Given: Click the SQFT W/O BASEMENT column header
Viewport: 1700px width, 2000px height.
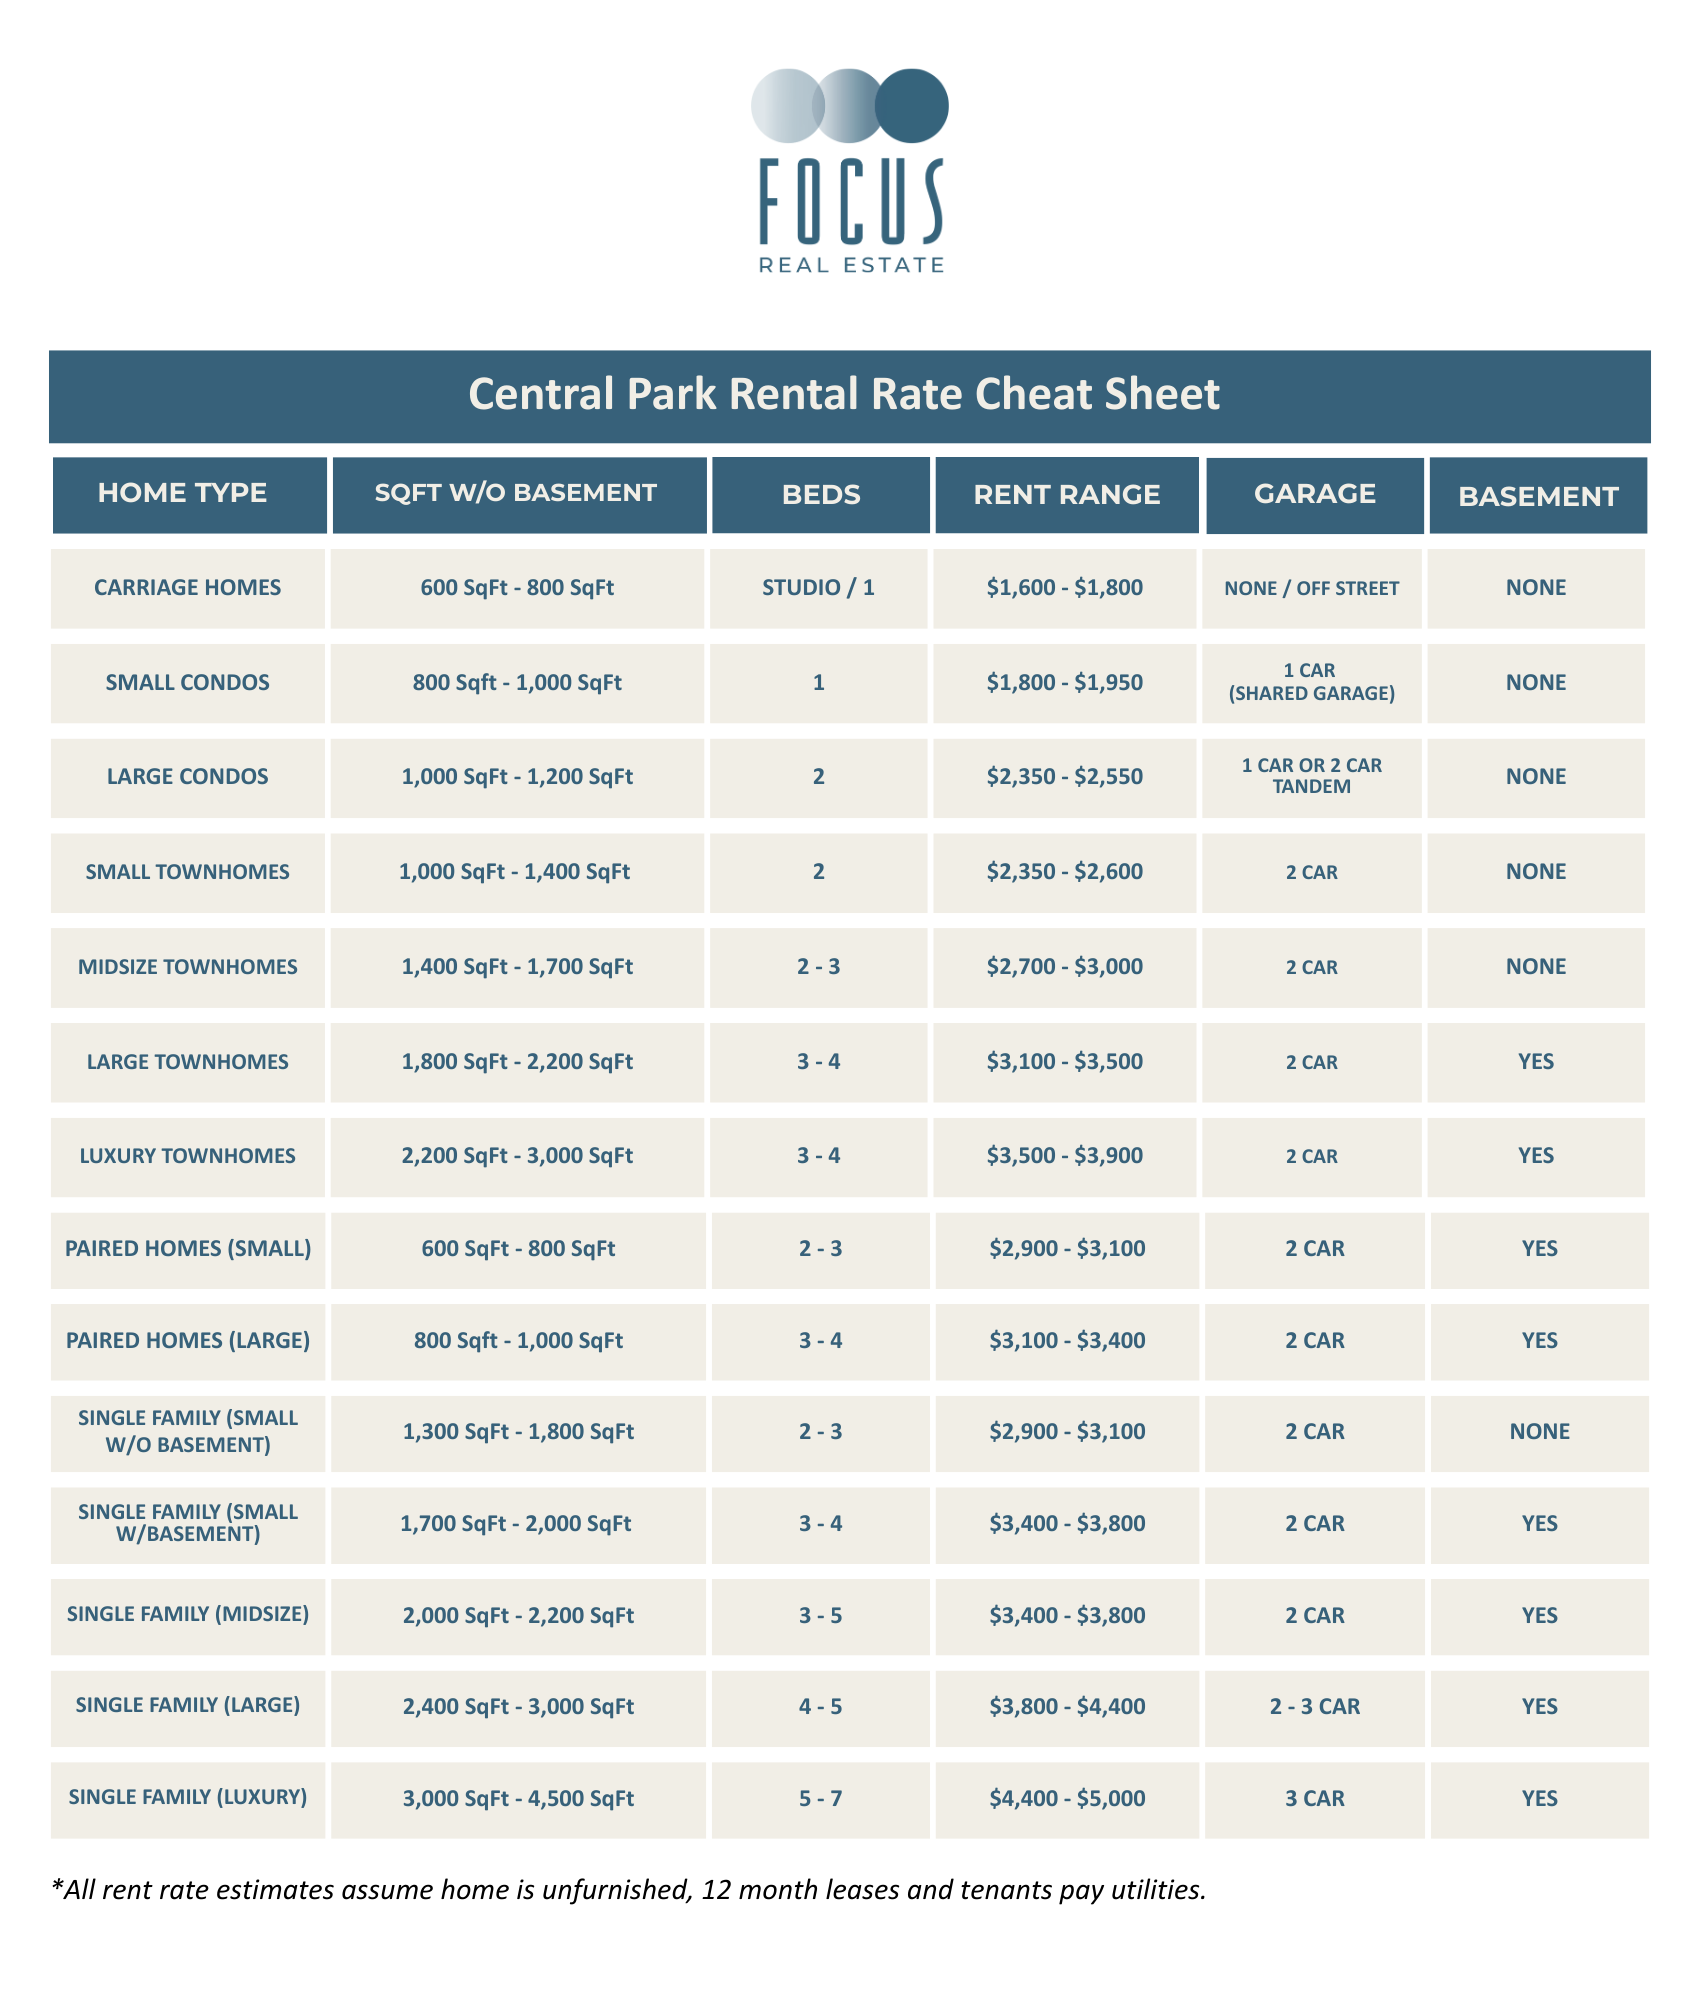Looking at the screenshot, I should click(x=519, y=495).
